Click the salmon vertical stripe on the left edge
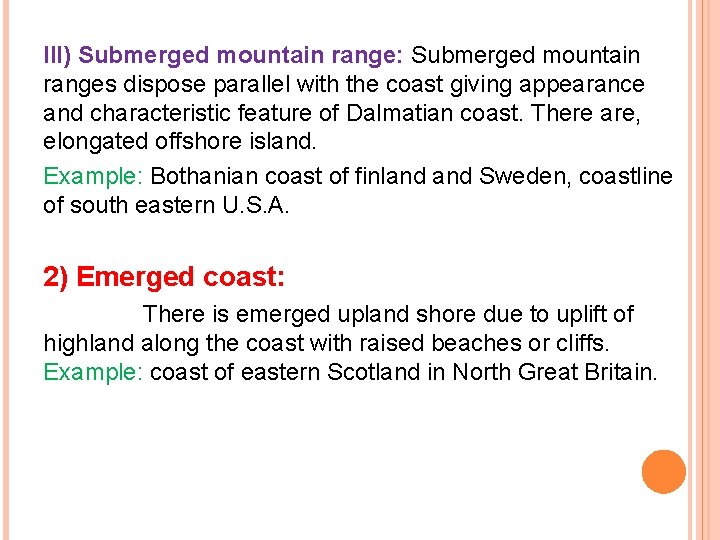The width and height of the screenshot is (720, 540). tap(8, 270)
